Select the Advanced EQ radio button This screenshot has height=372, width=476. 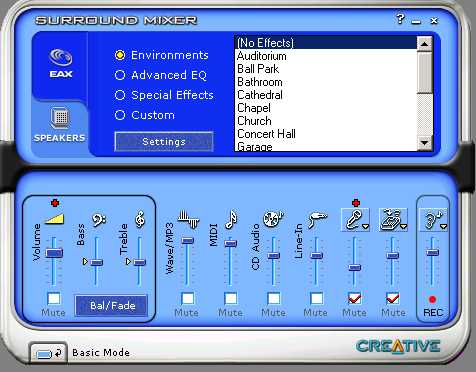pos(120,75)
